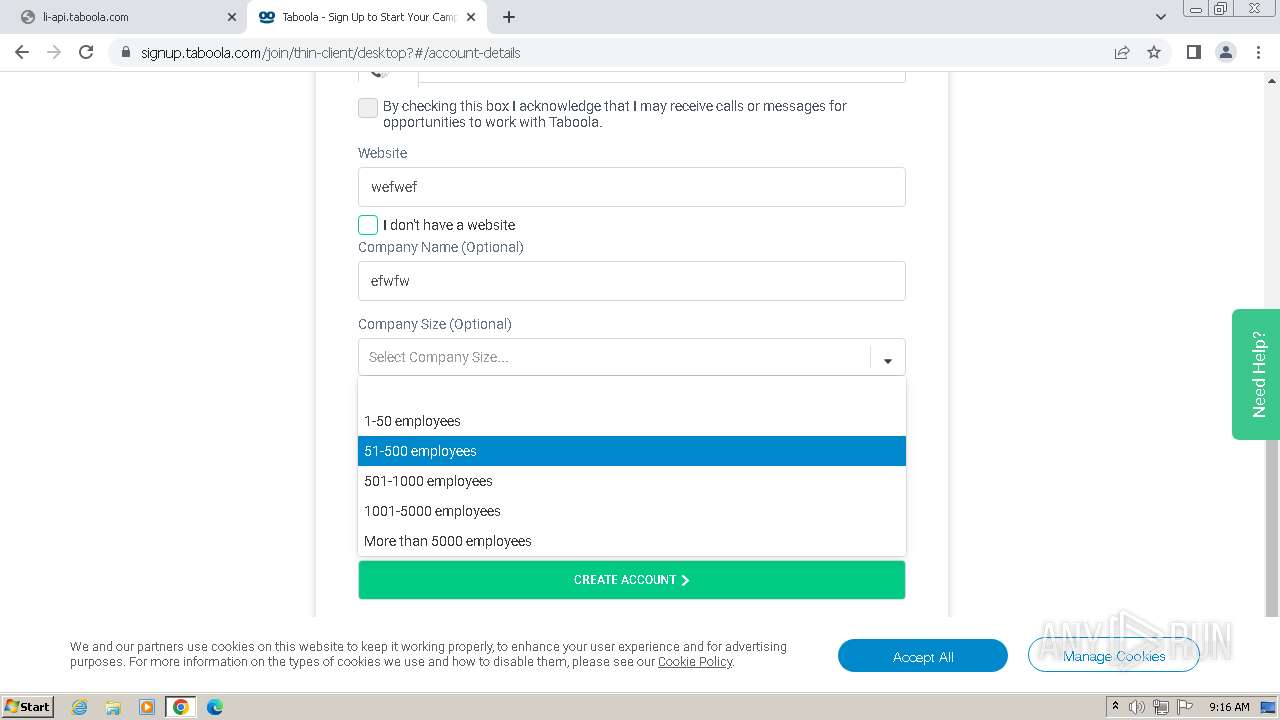1280x720 pixels.
Task: Open the Cookie Policy link
Action: click(695, 661)
